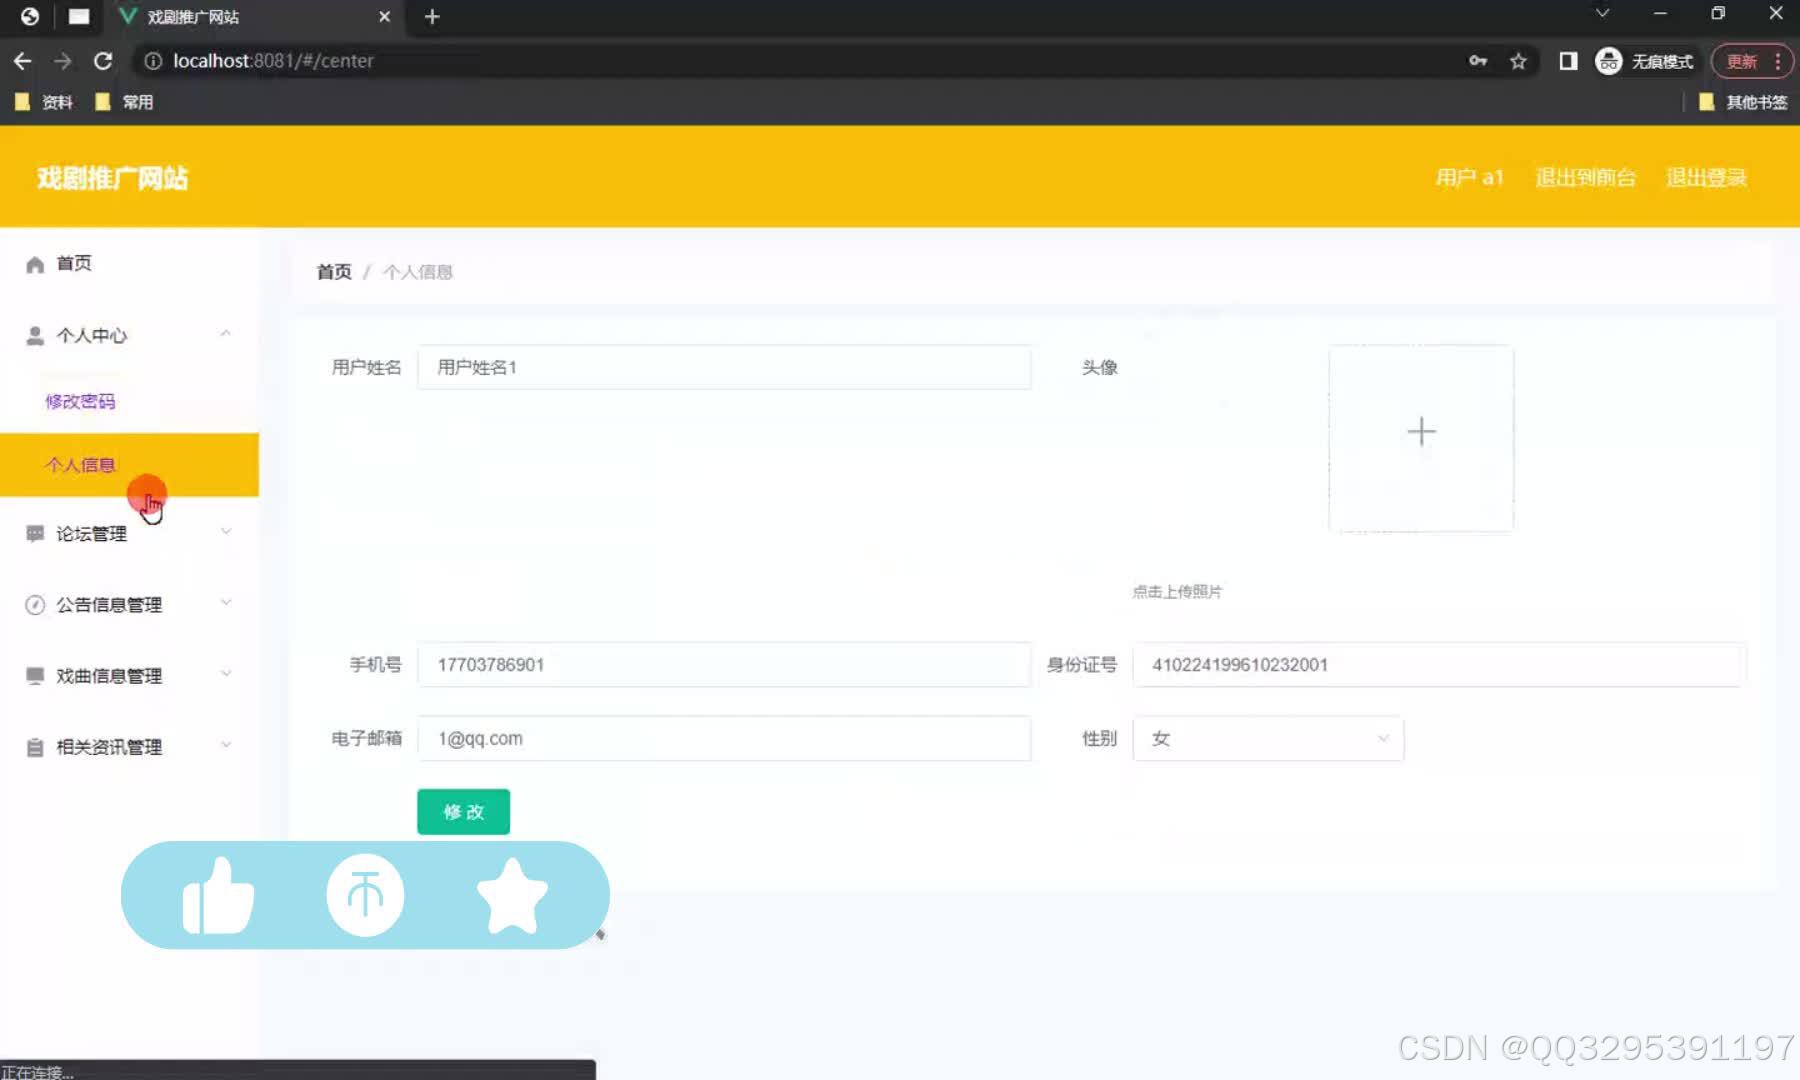Image resolution: width=1800 pixels, height=1080 pixels.
Task: Click the 点击上传照片 hint text
Action: click(1177, 592)
